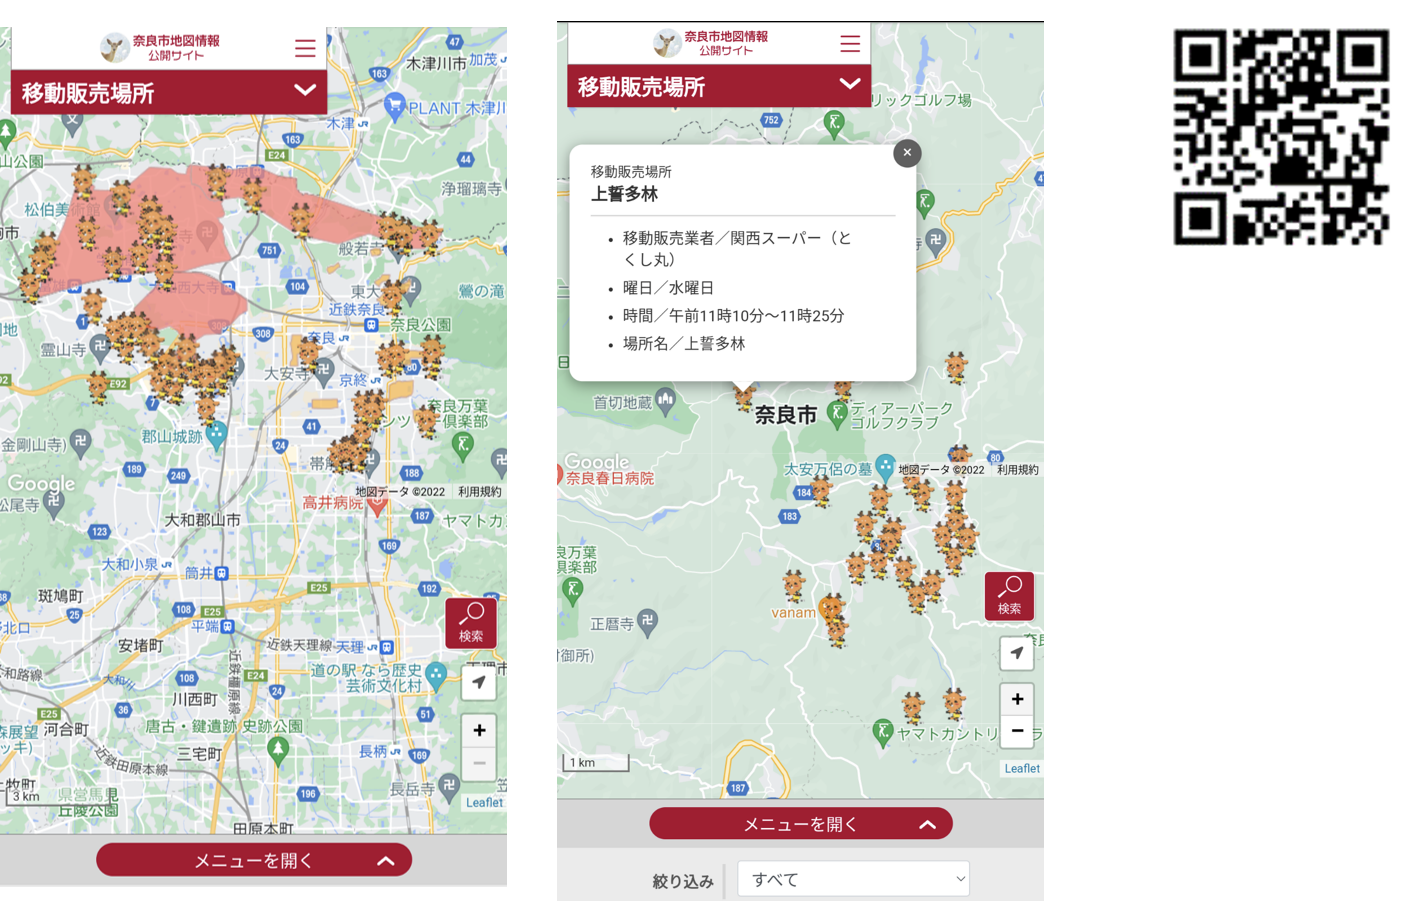The height and width of the screenshot is (901, 1427).
Task: Close the 上誓多林 info popup
Action: pyautogui.click(x=907, y=153)
